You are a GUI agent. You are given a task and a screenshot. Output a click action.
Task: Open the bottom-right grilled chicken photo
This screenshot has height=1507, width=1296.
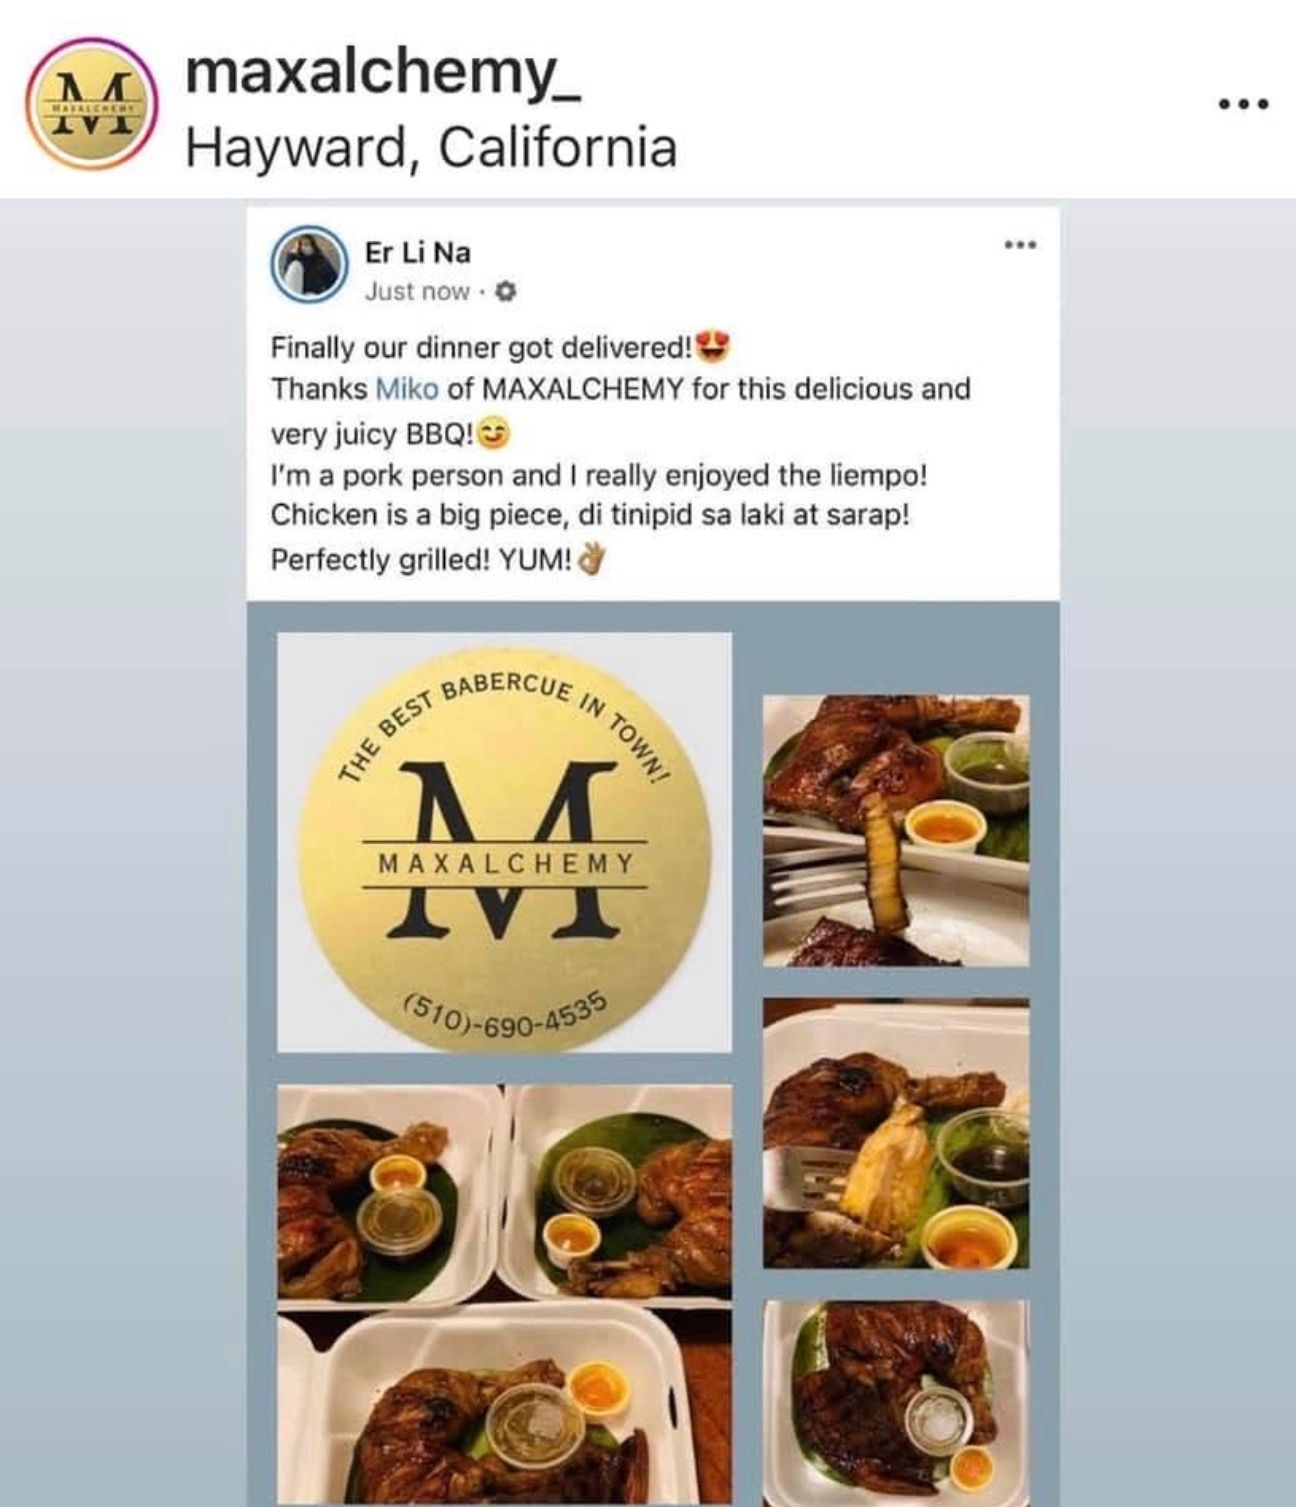tap(896, 1401)
